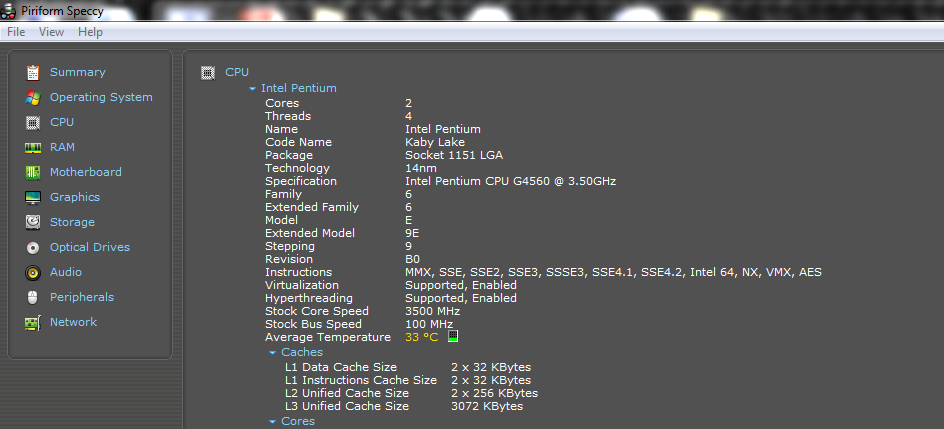Screen dimensions: 944x429
Task: Open the Help menu
Action: click(x=90, y=32)
